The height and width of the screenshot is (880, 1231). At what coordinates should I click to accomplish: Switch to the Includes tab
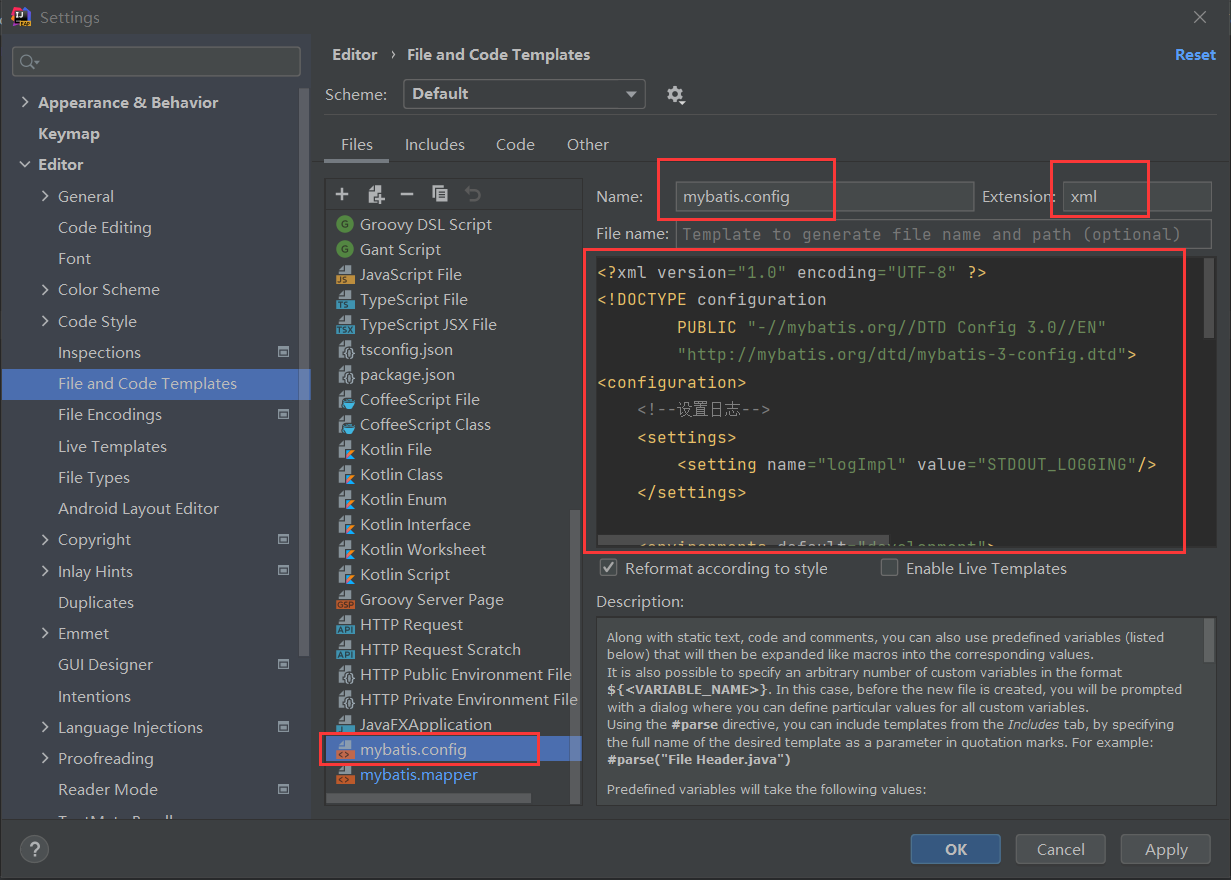click(434, 145)
